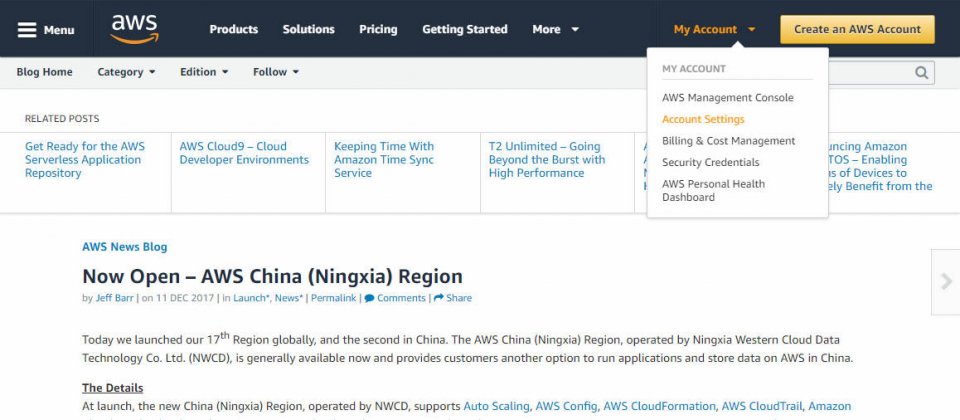Open the Amazon Time Sync Service post
The width and height of the screenshot is (960, 420).
pyautogui.click(x=384, y=160)
